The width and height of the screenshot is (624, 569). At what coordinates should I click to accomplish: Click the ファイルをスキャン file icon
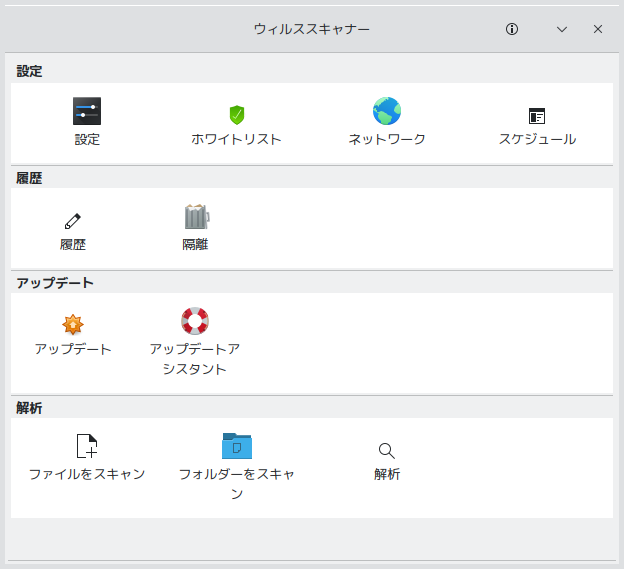click(87, 446)
